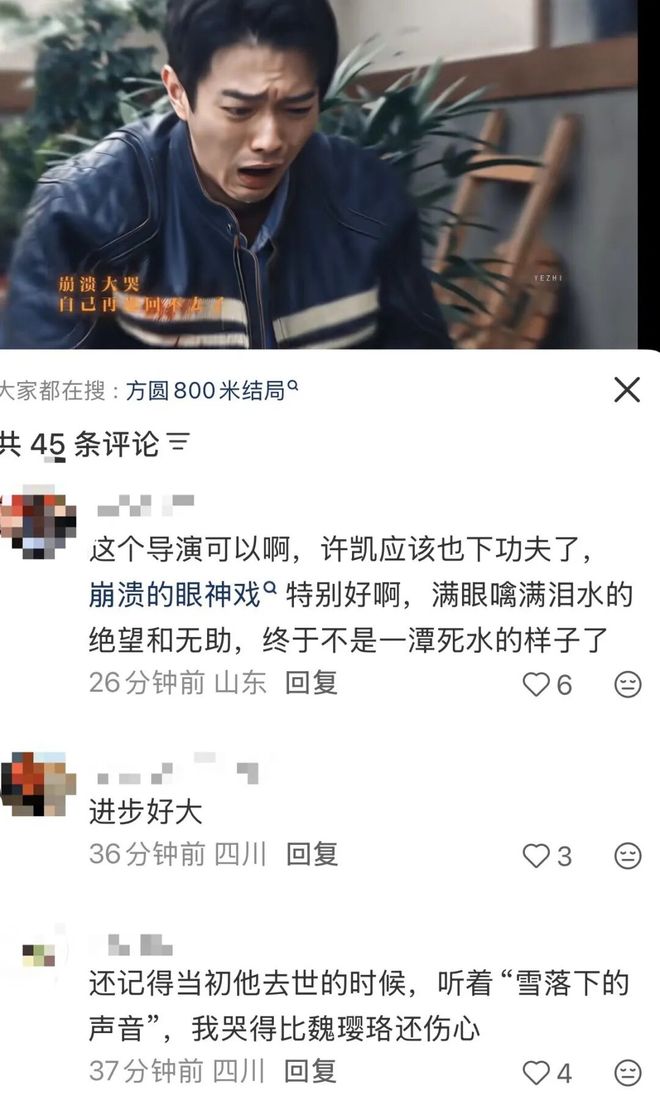Tap dislike face on 许凯 comment

pos(627,684)
